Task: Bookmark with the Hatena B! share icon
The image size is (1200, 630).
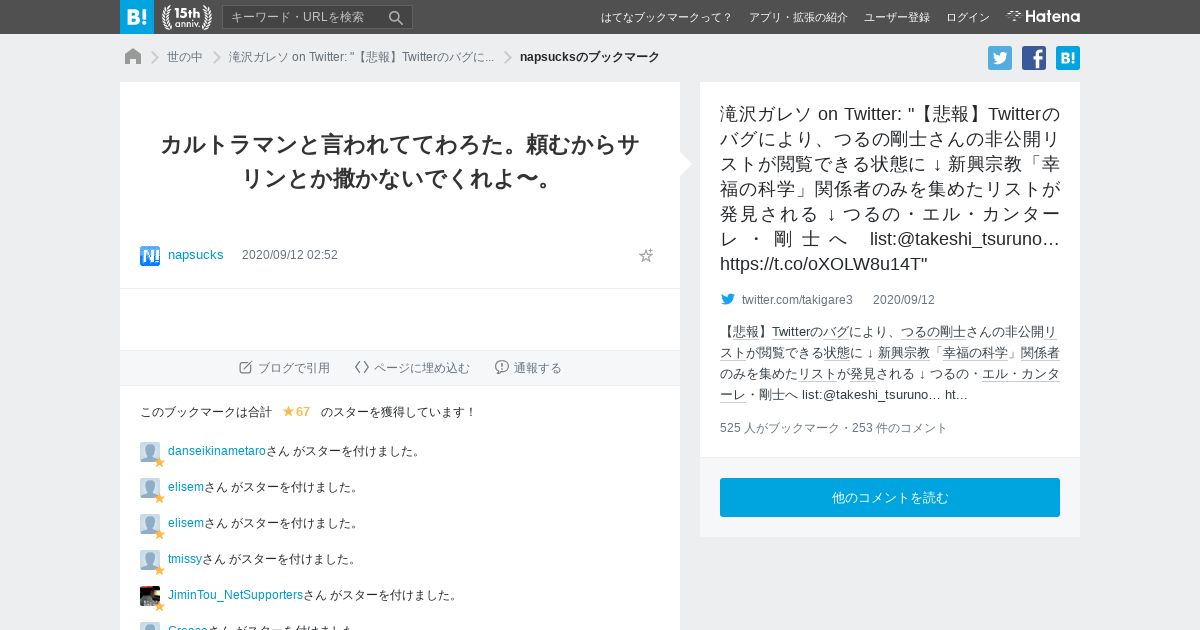Action: (x=1068, y=58)
